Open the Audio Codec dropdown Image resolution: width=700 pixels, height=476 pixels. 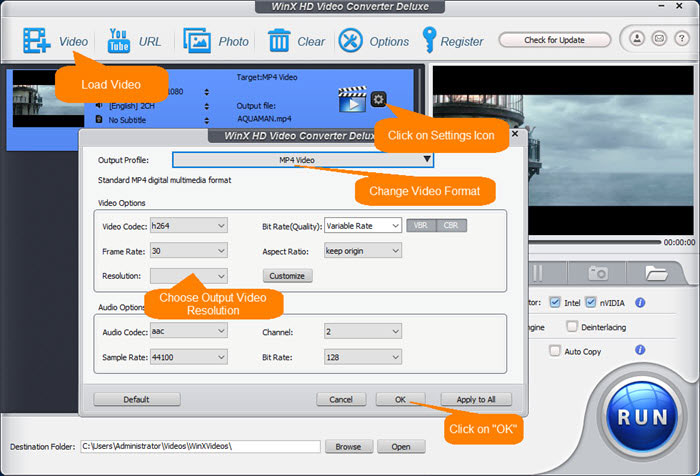point(188,331)
